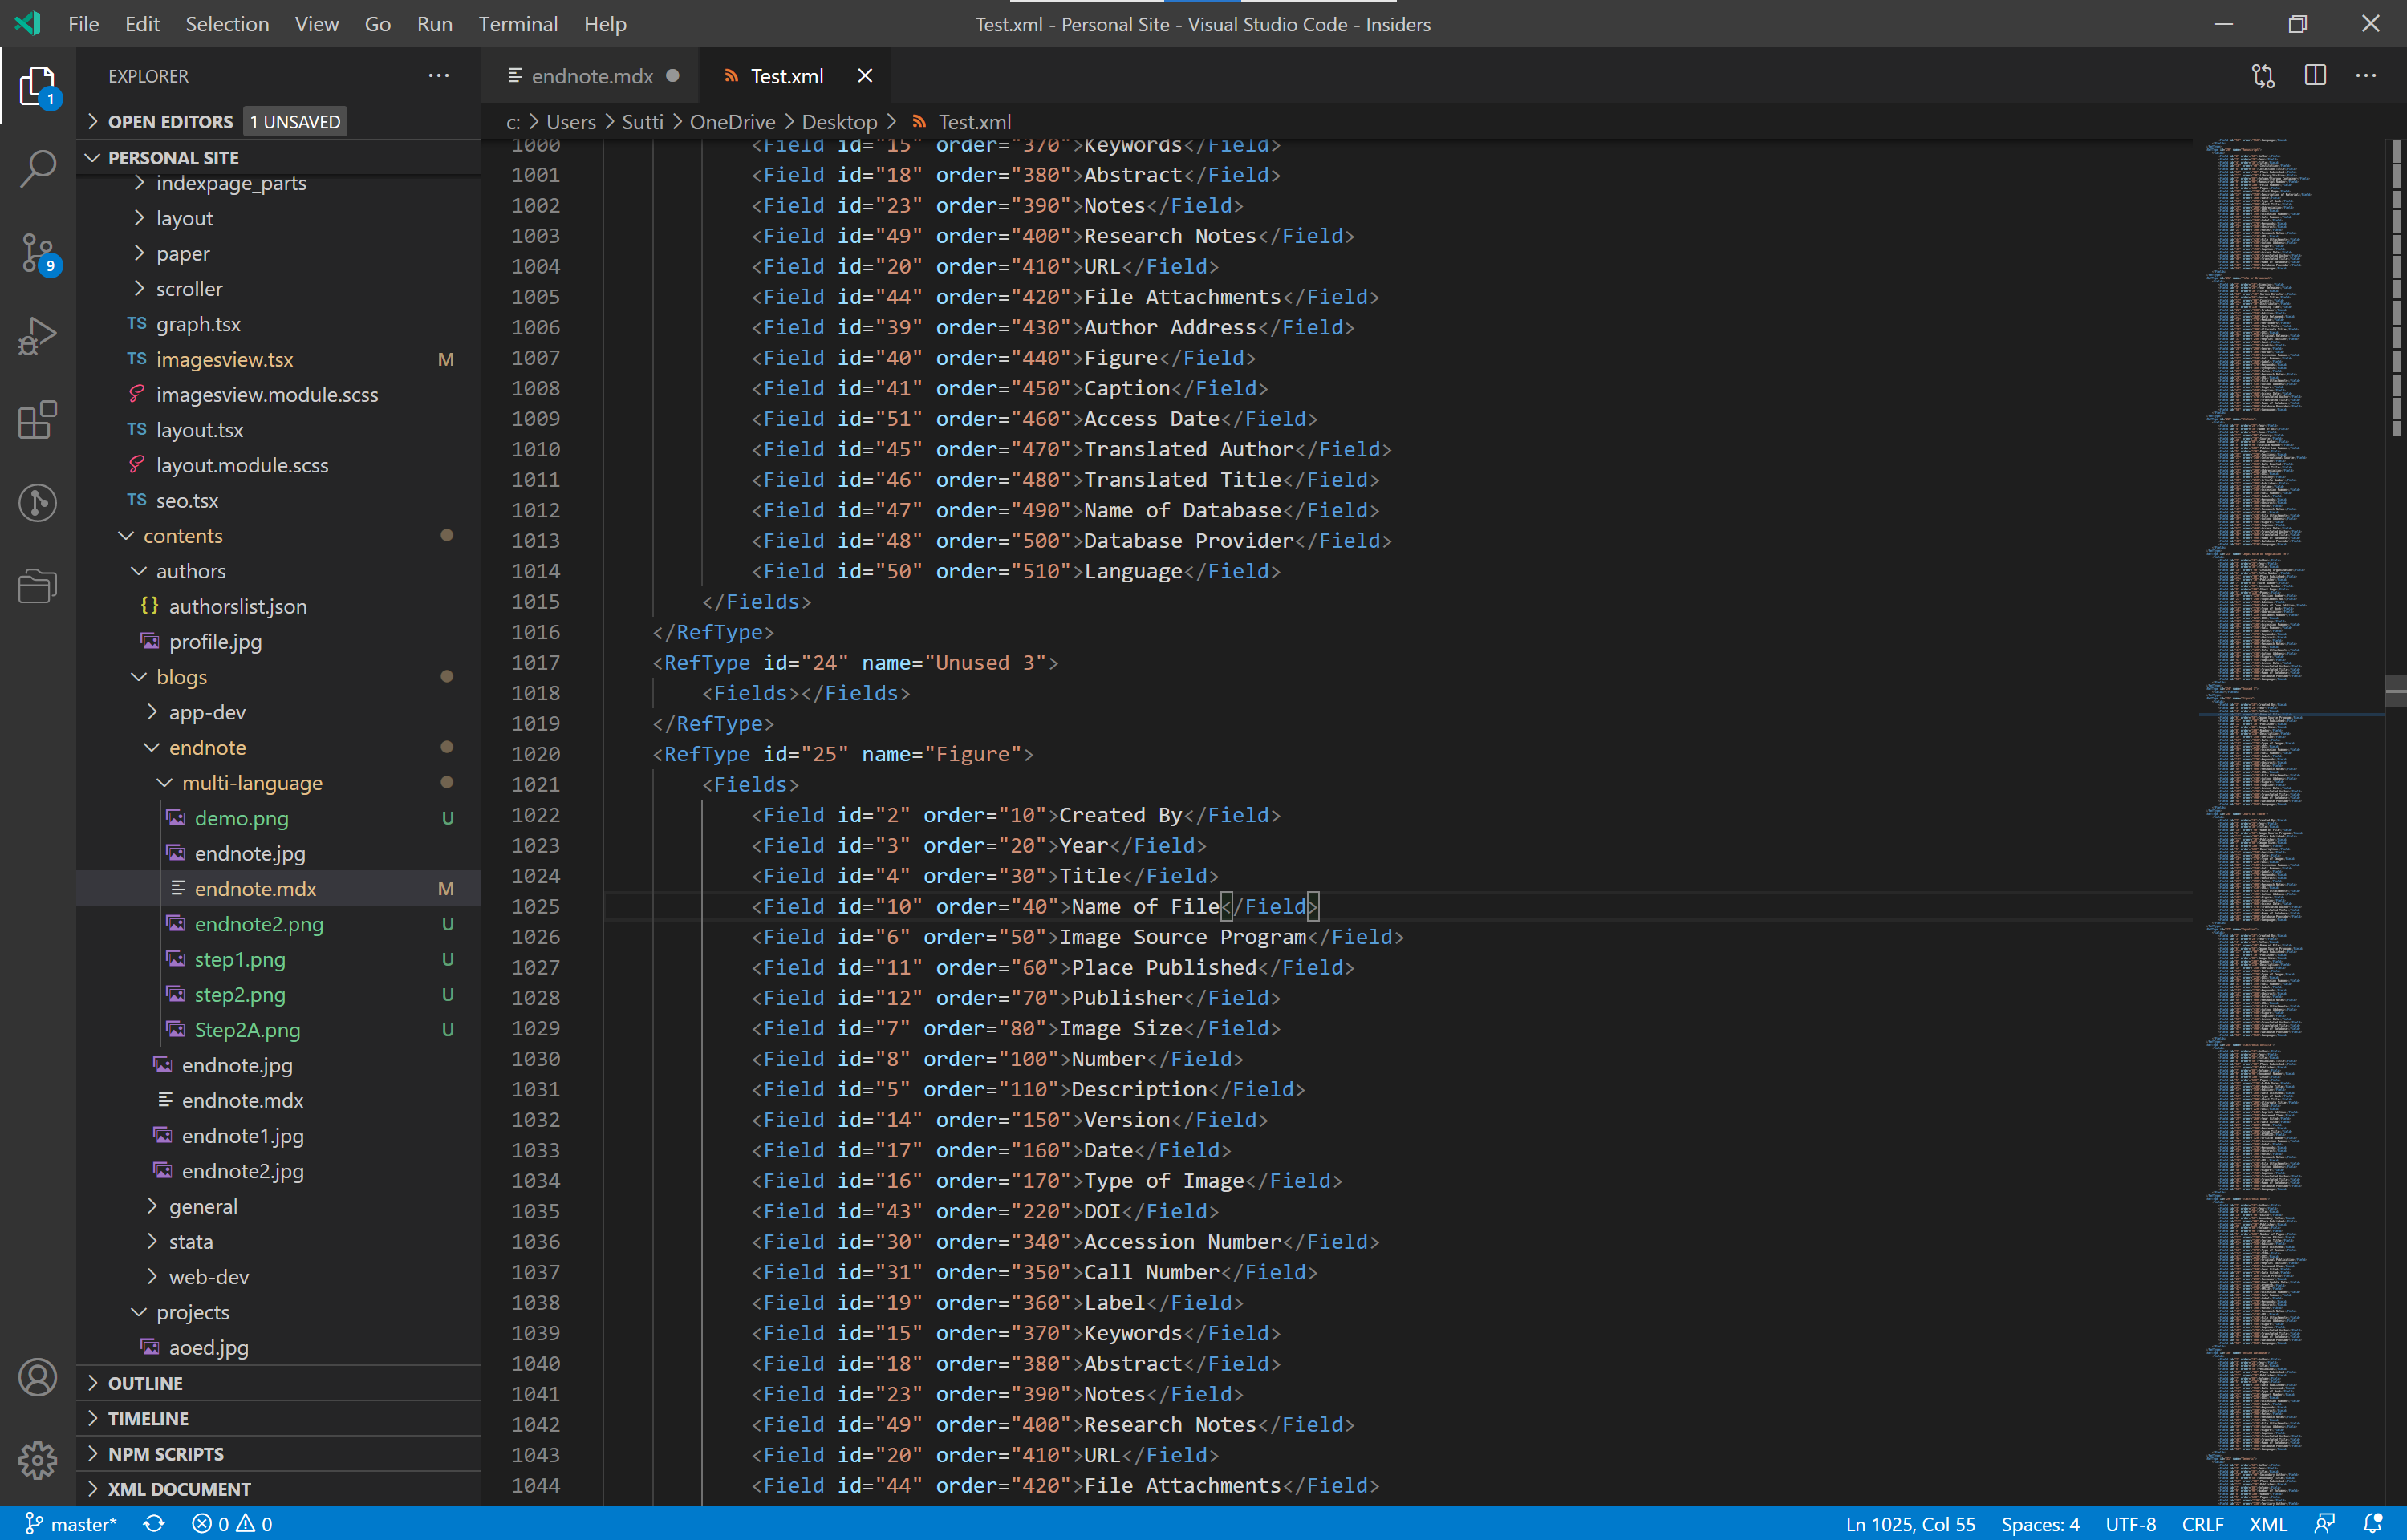Click the synchronize changes icon in status bar
Viewport: 2407px width, 1540px height.
(x=153, y=1523)
